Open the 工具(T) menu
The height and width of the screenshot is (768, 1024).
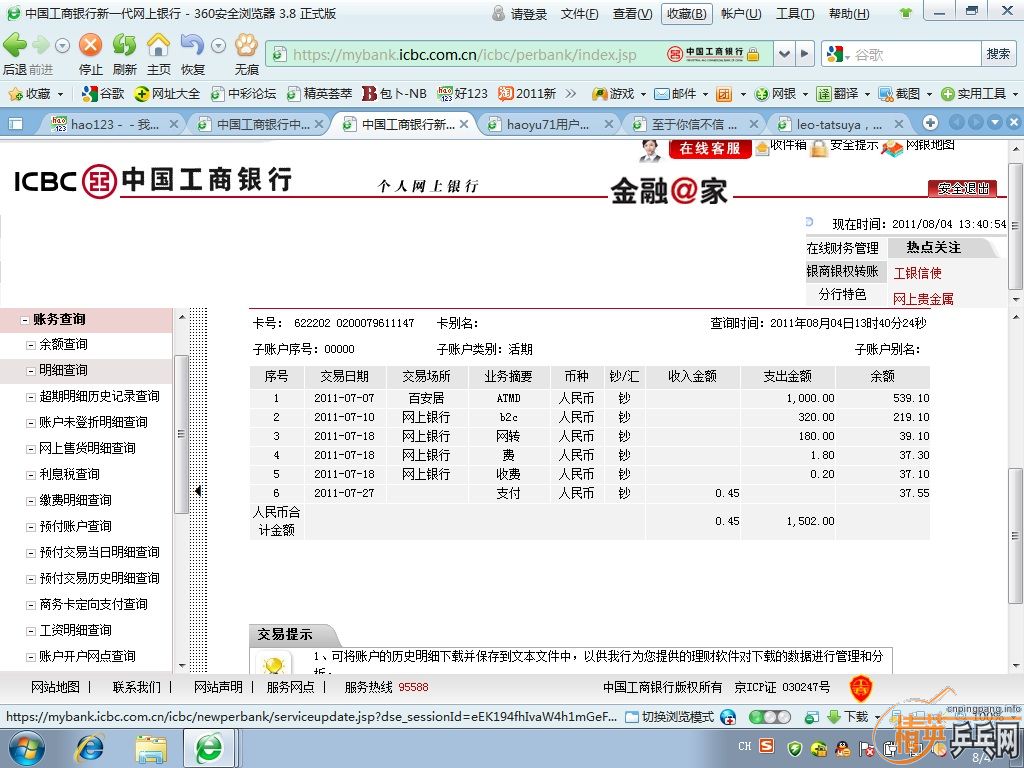pos(795,14)
